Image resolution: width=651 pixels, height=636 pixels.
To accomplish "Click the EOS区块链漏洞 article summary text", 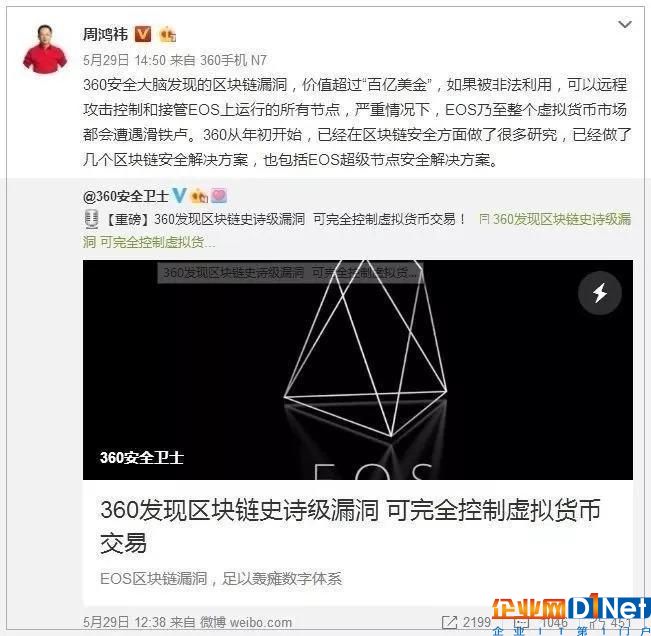I will [x=221, y=578].
